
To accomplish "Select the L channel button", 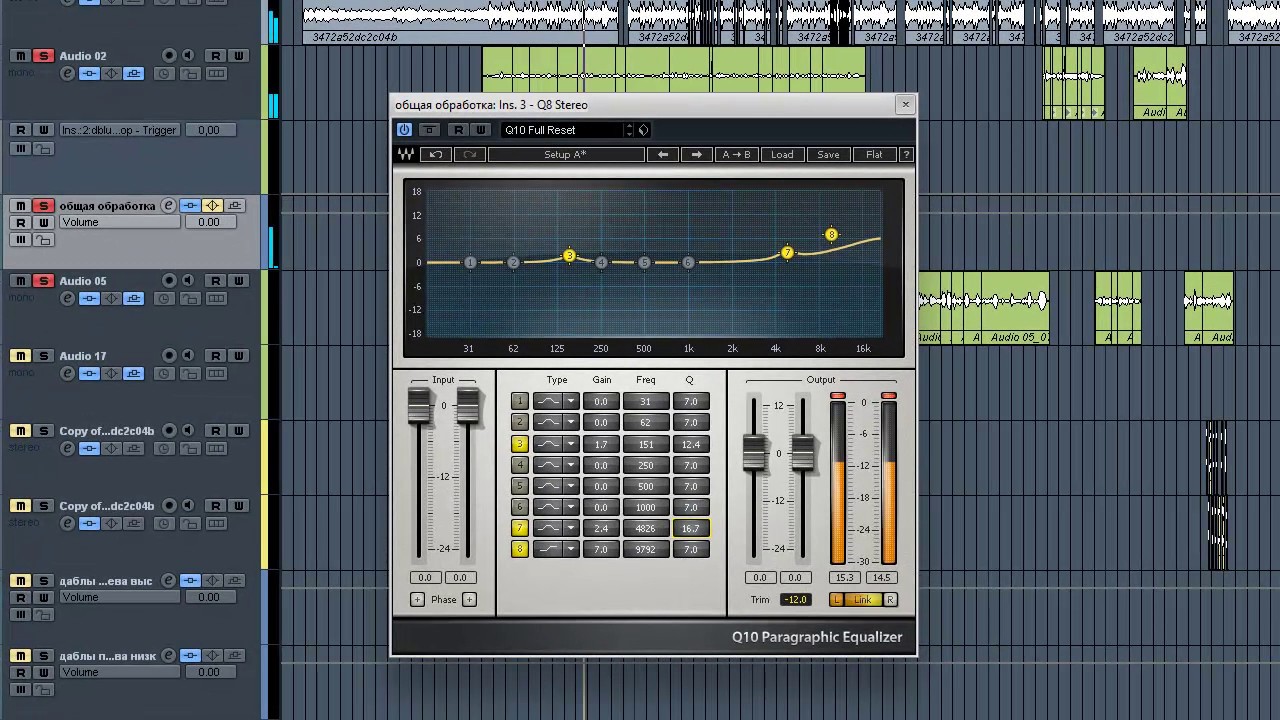I will point(837,599).
